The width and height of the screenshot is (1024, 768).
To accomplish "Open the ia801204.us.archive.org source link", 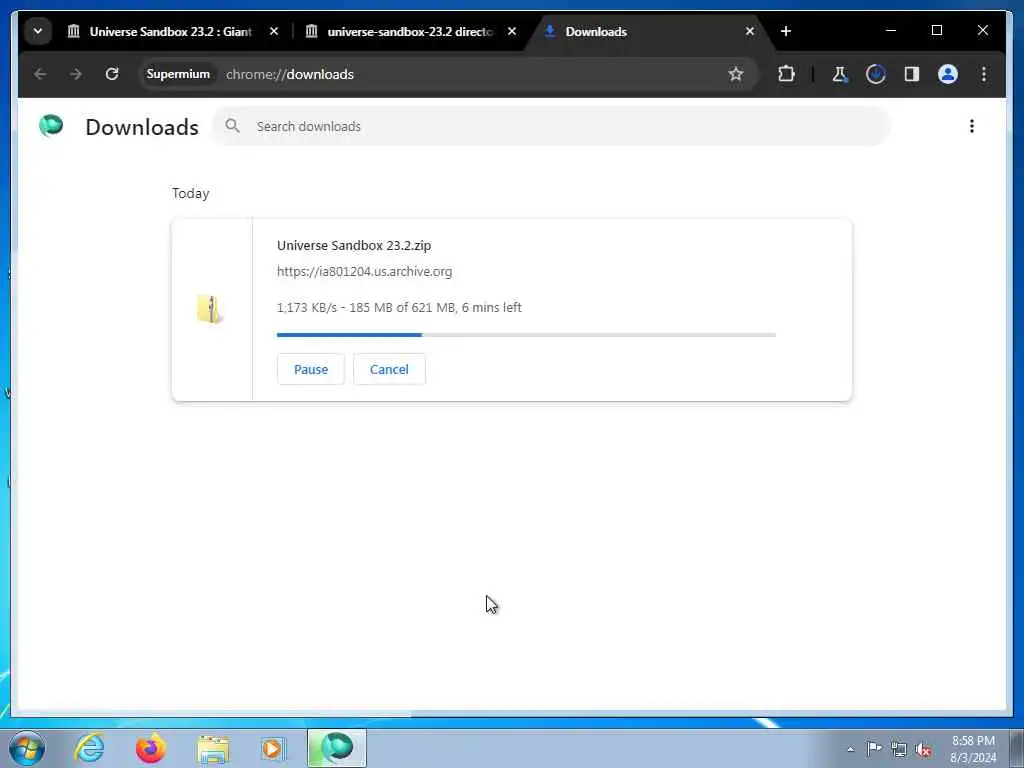I will [x=364, y=272].
